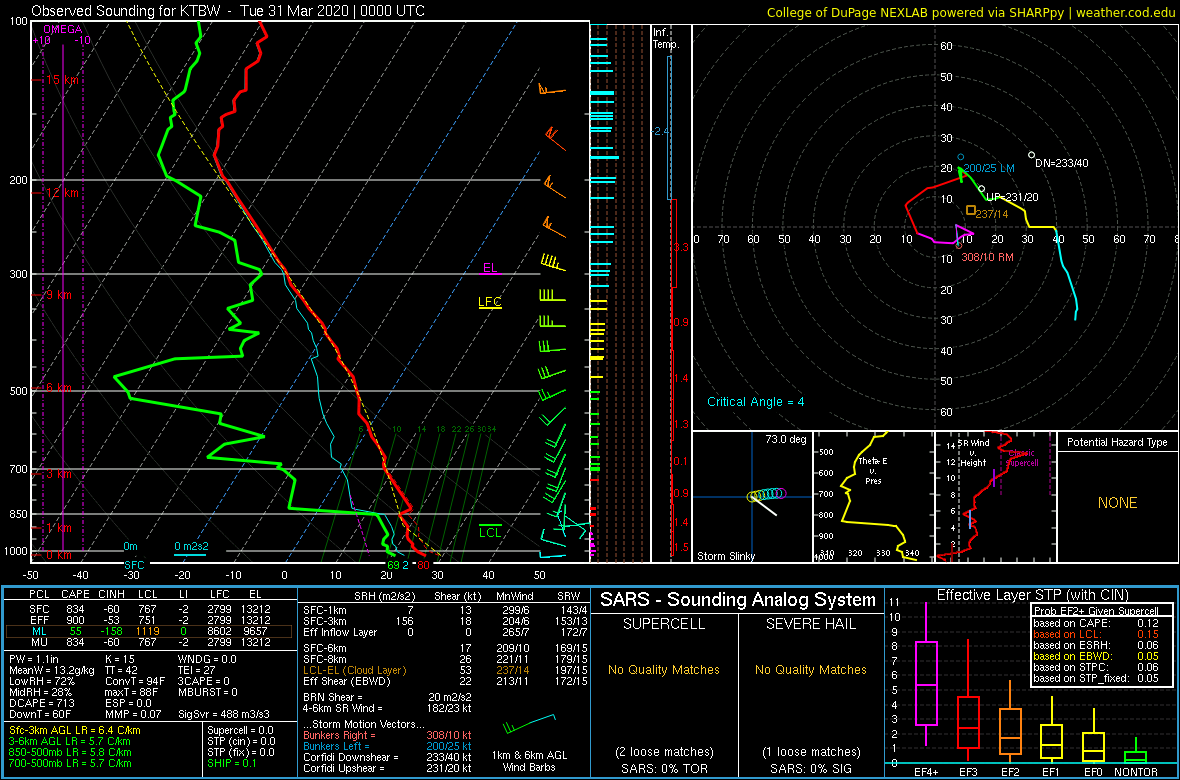This screenshot has height=780, width=1180.
Task: Click the 'SARS: 0% SIG' result
Action: point(811,768)
